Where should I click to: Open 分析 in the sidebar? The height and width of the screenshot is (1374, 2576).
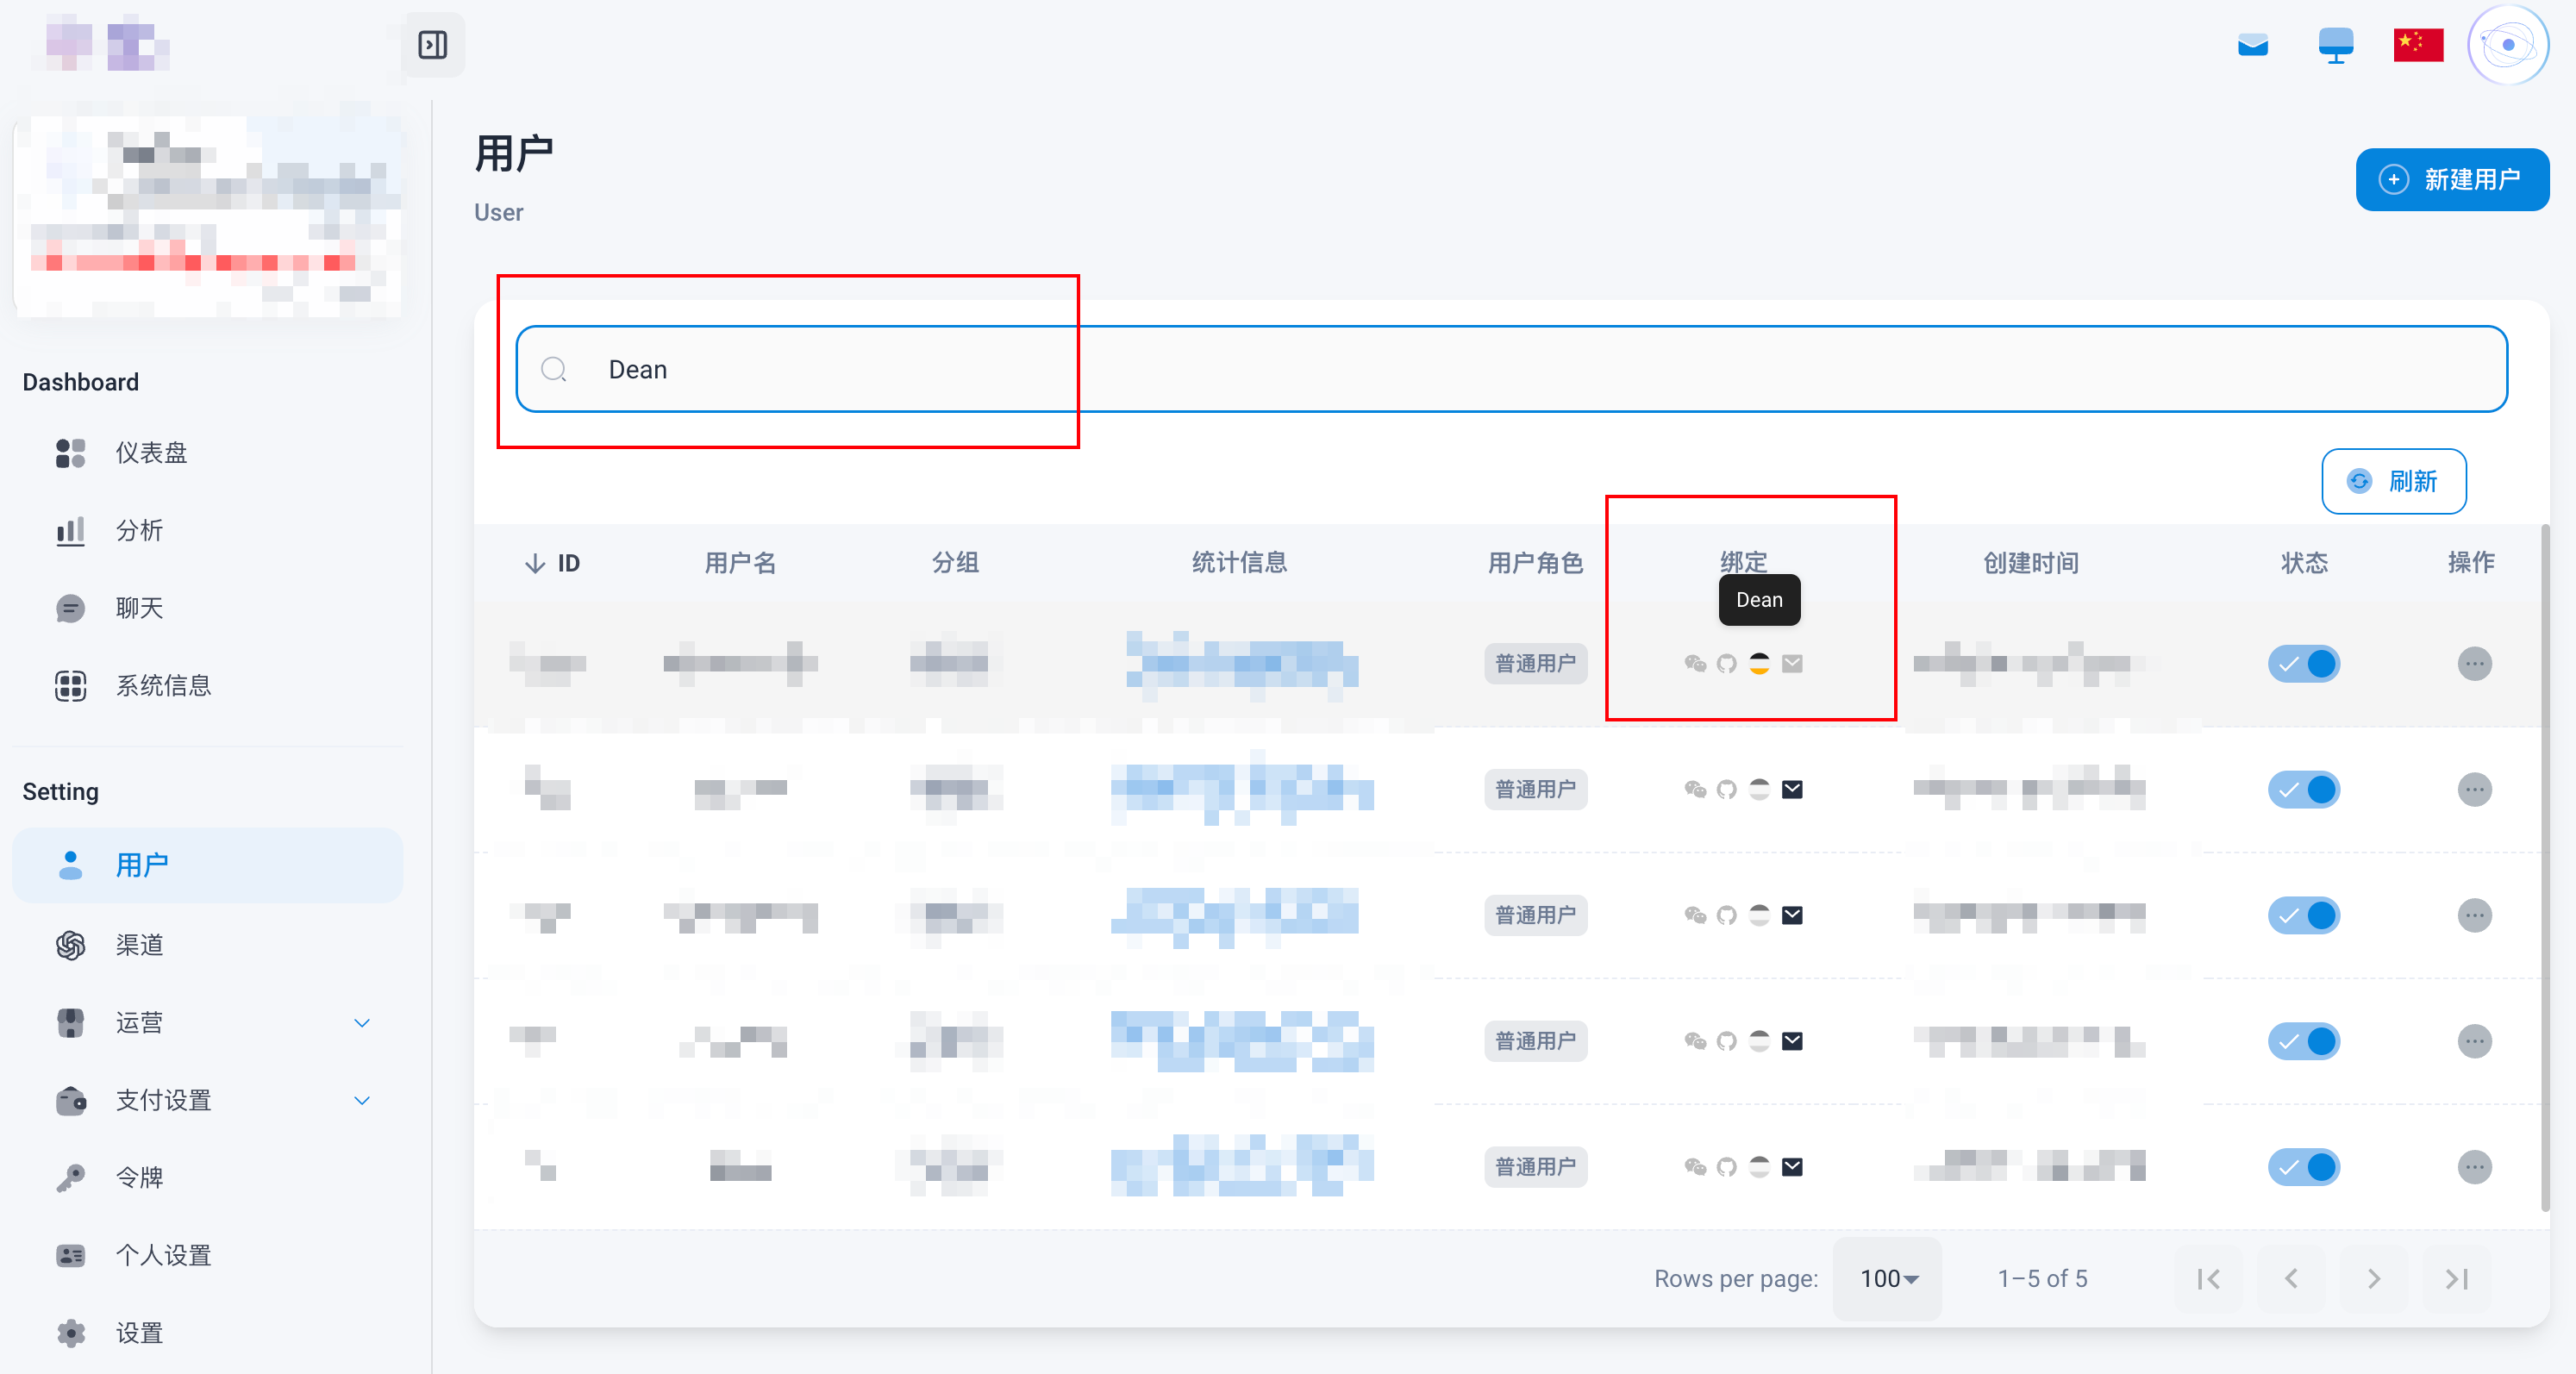click(208, 530)
